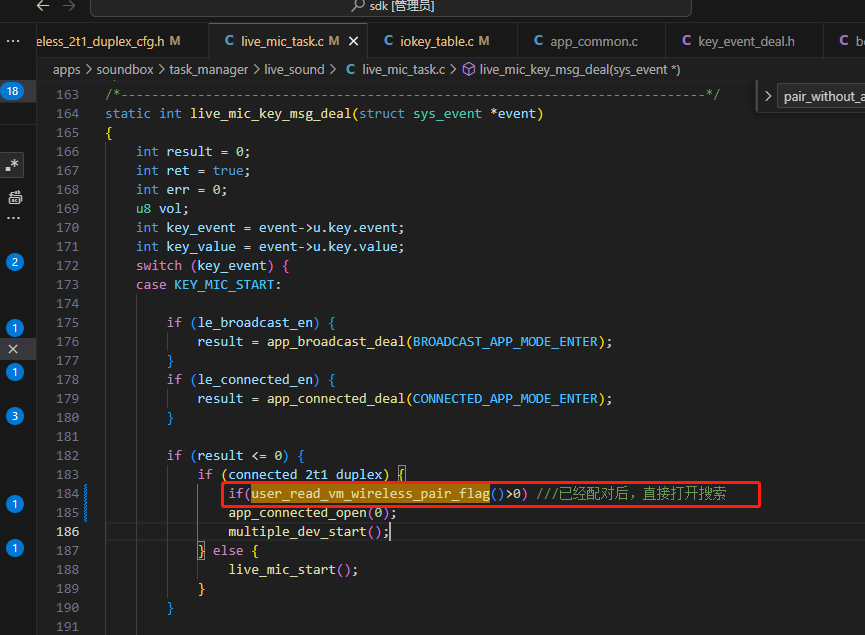Open the command center search box labeled sdk

tap(391, 7)
